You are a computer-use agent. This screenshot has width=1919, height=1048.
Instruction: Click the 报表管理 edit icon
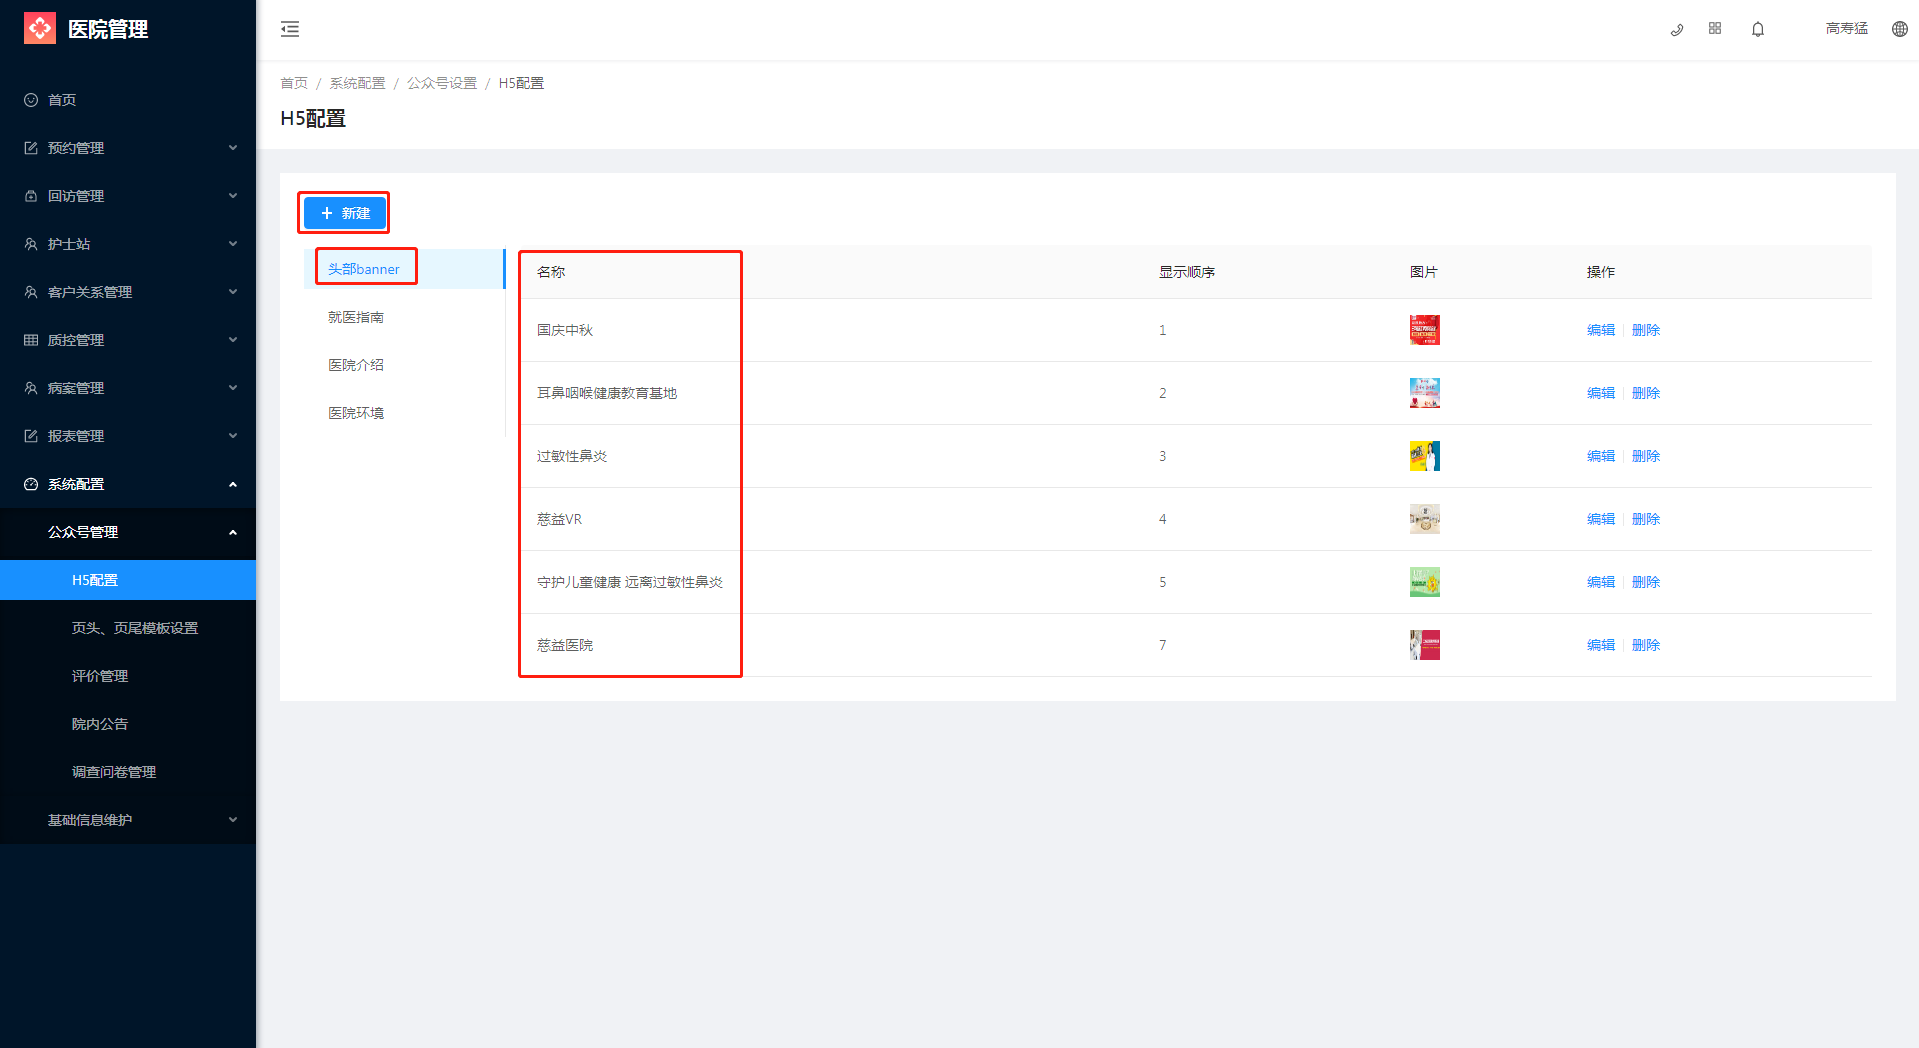31,436
